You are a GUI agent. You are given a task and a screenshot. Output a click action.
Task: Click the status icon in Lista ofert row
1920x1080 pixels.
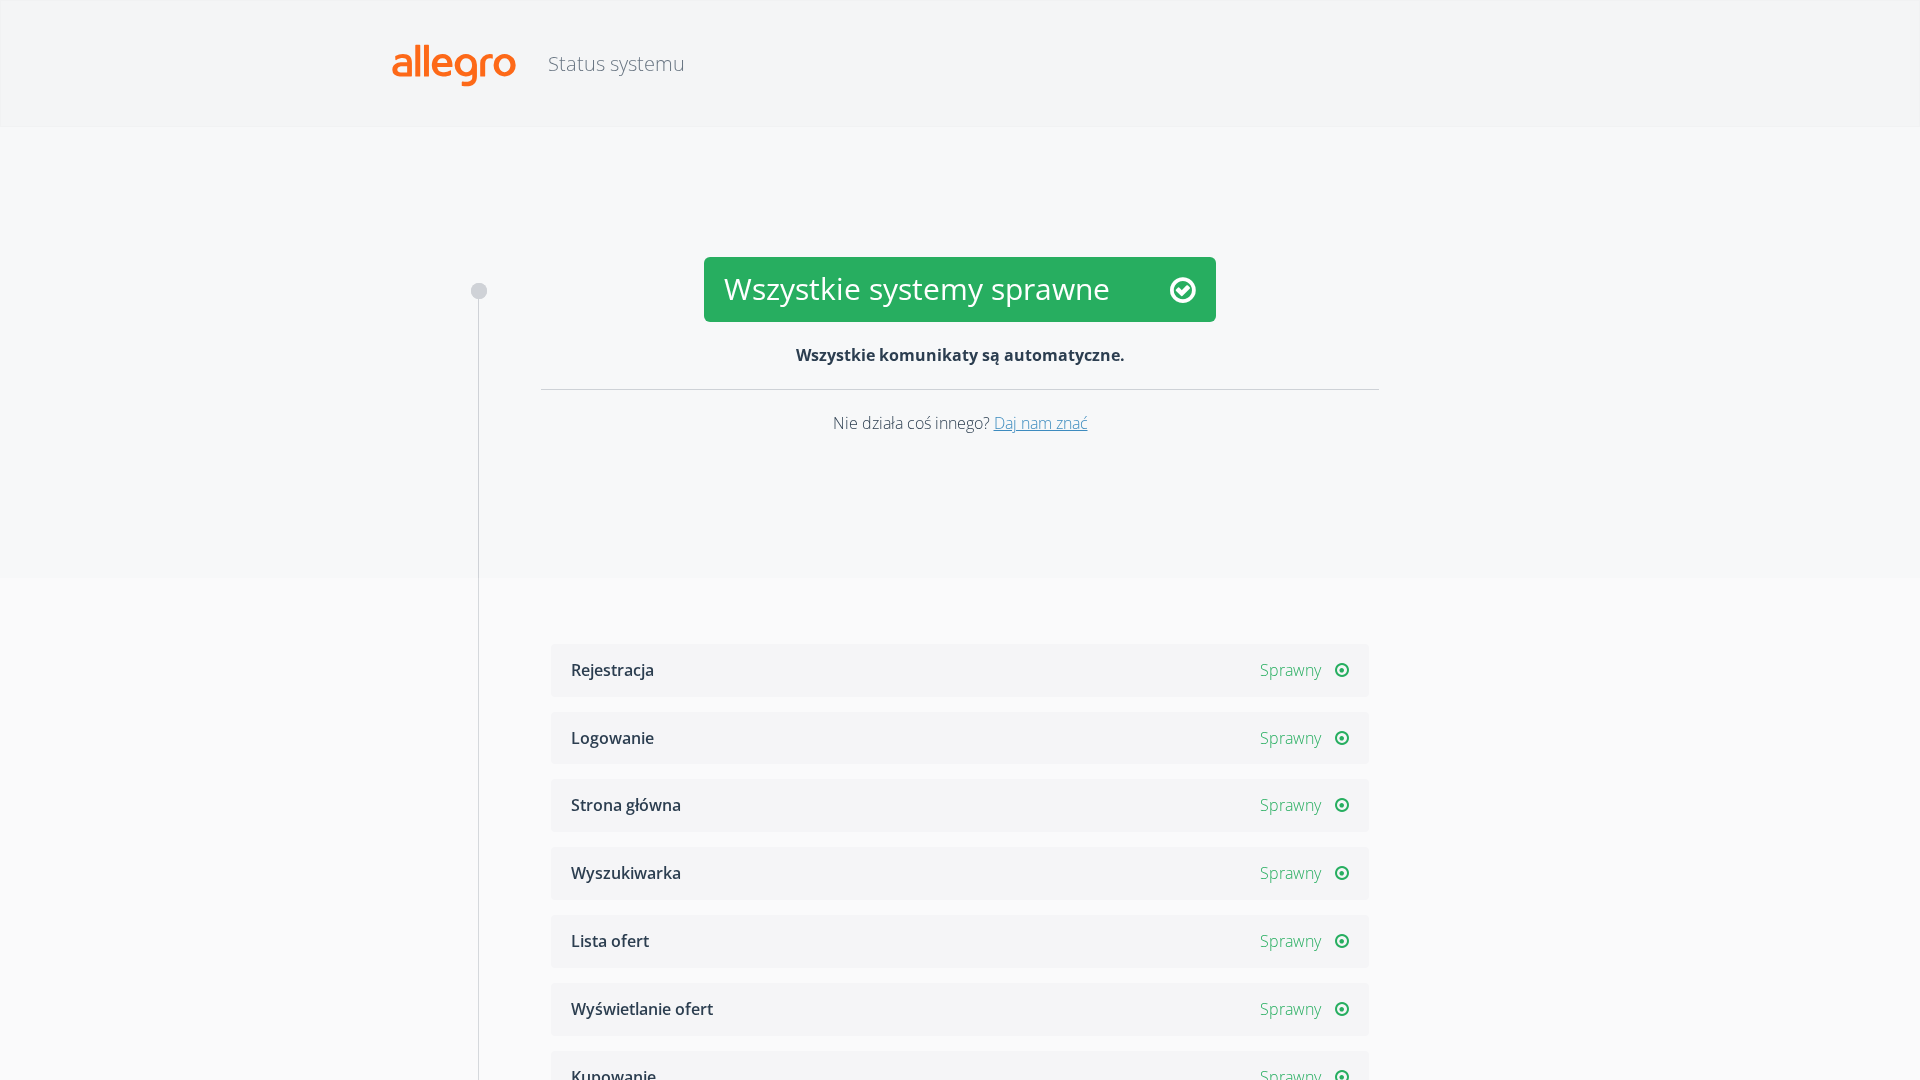[1342, 941]
